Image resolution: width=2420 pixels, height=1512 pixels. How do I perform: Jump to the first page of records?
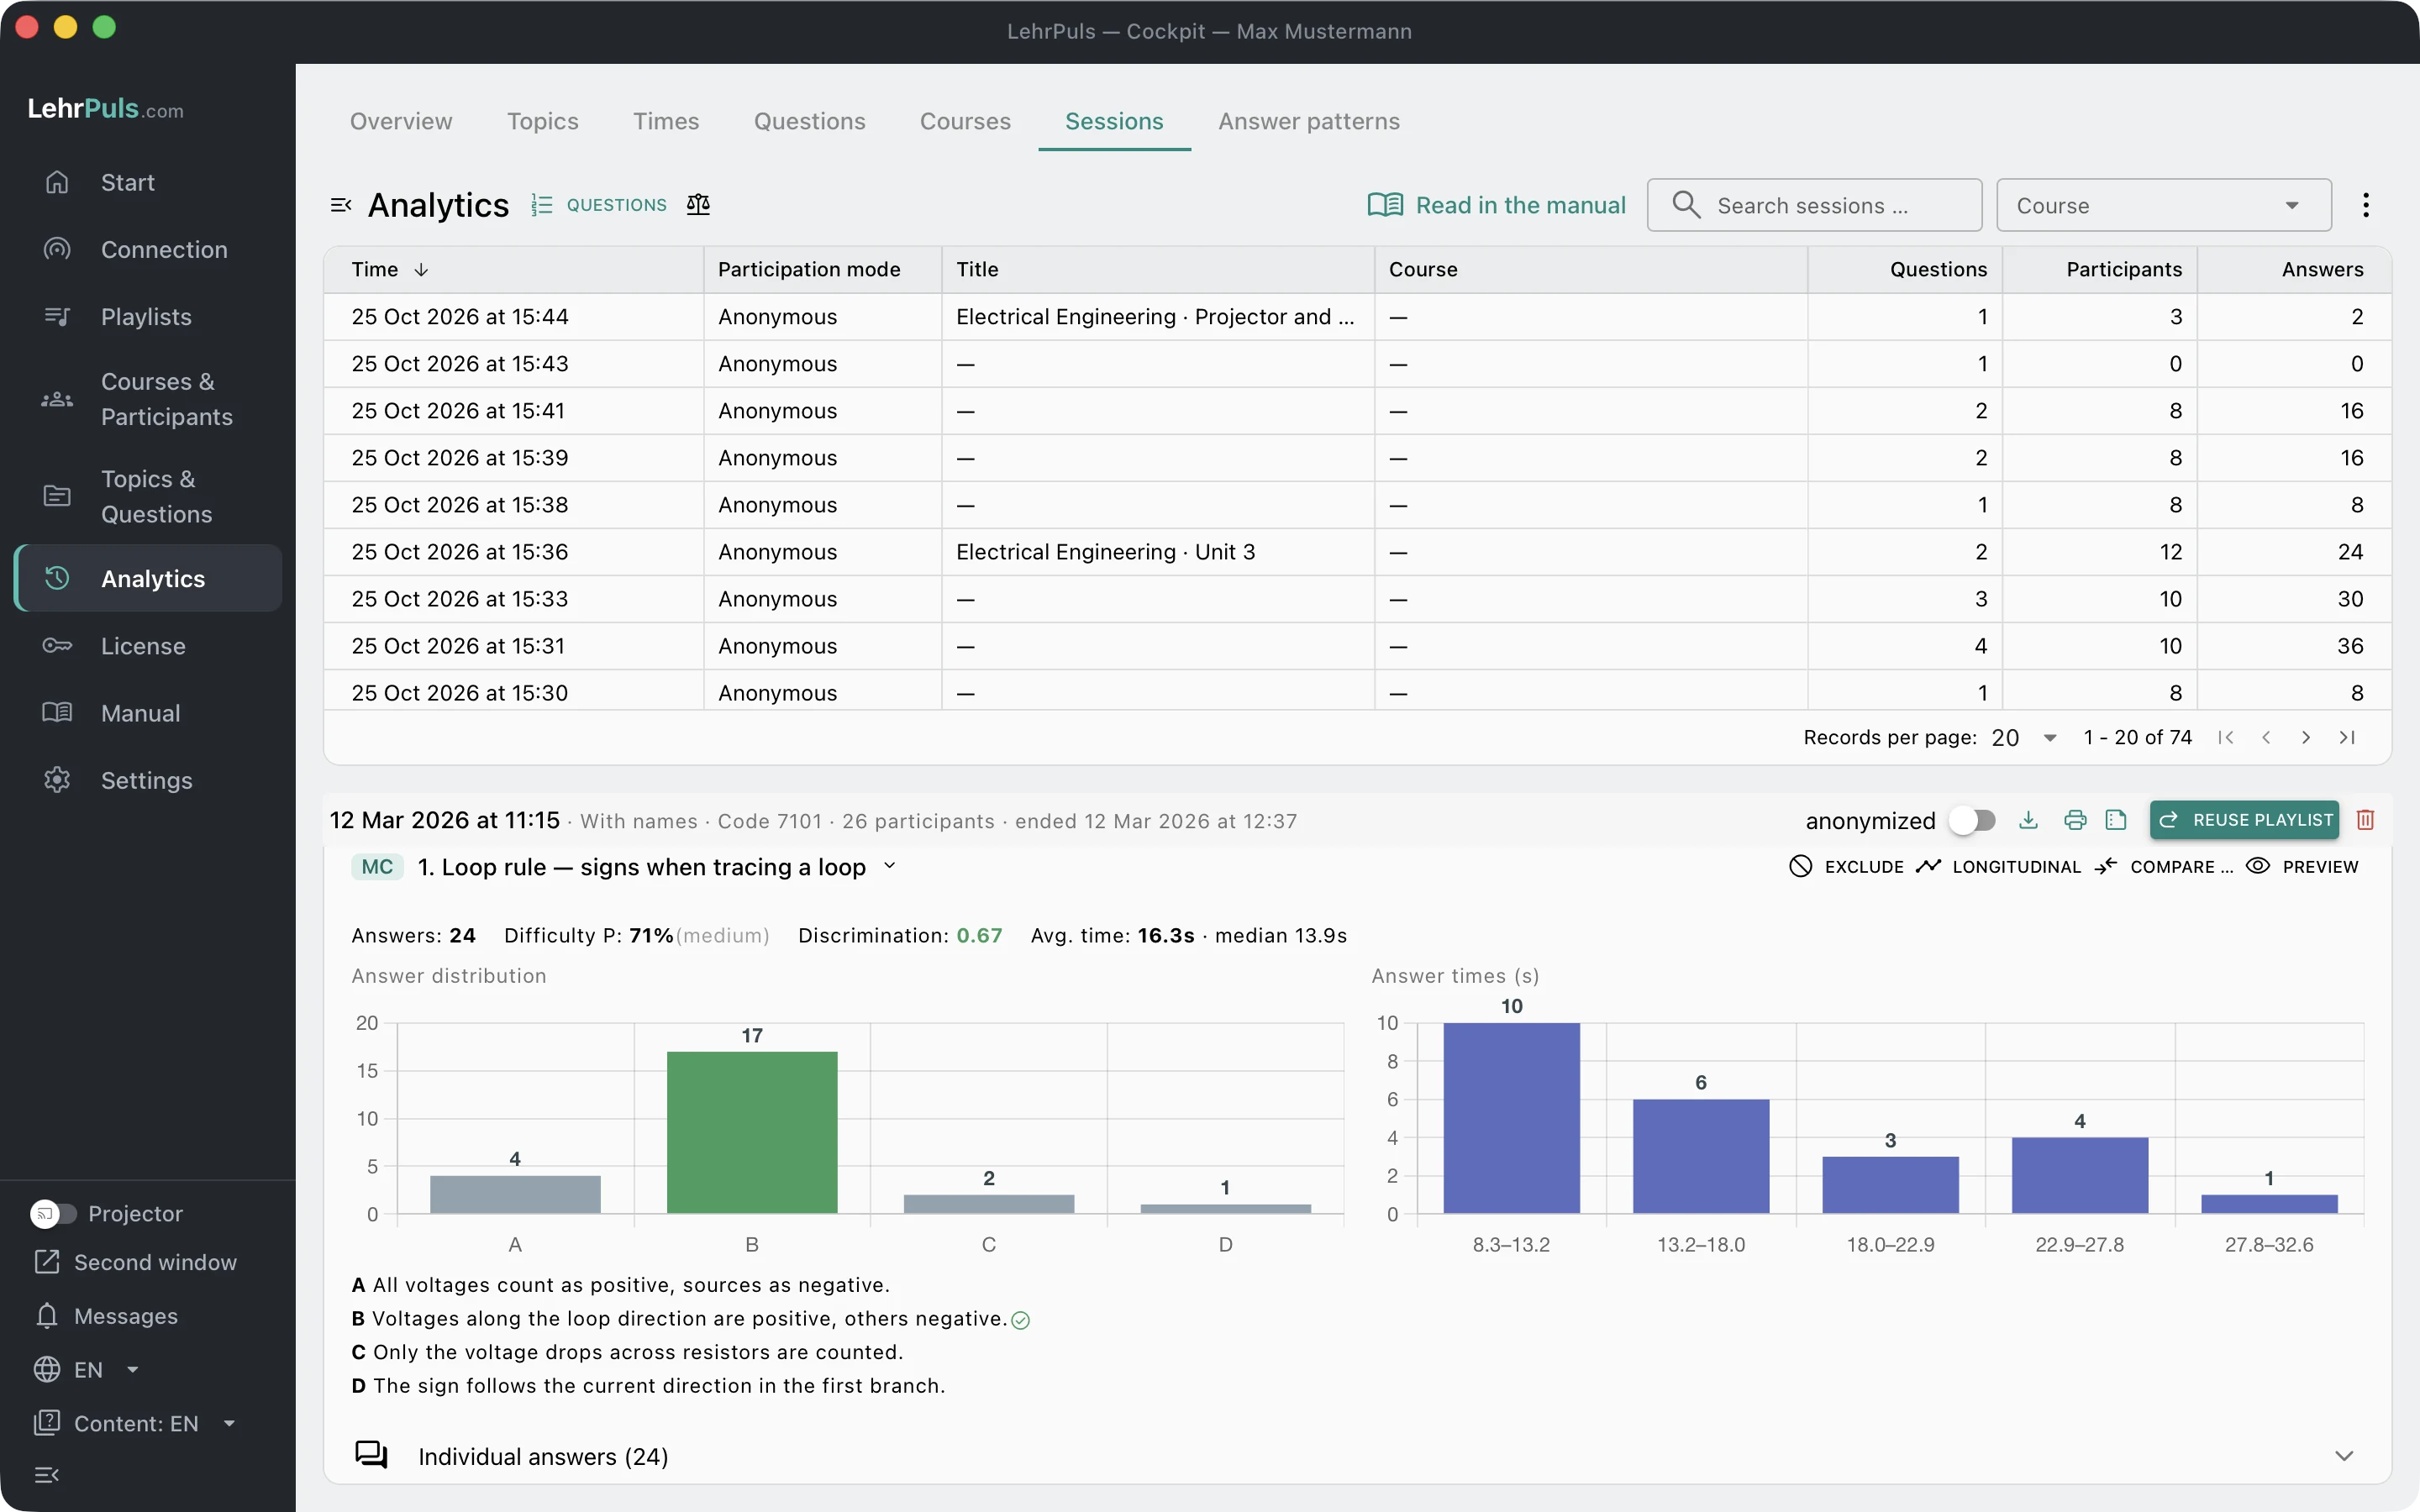point(2226,737)
